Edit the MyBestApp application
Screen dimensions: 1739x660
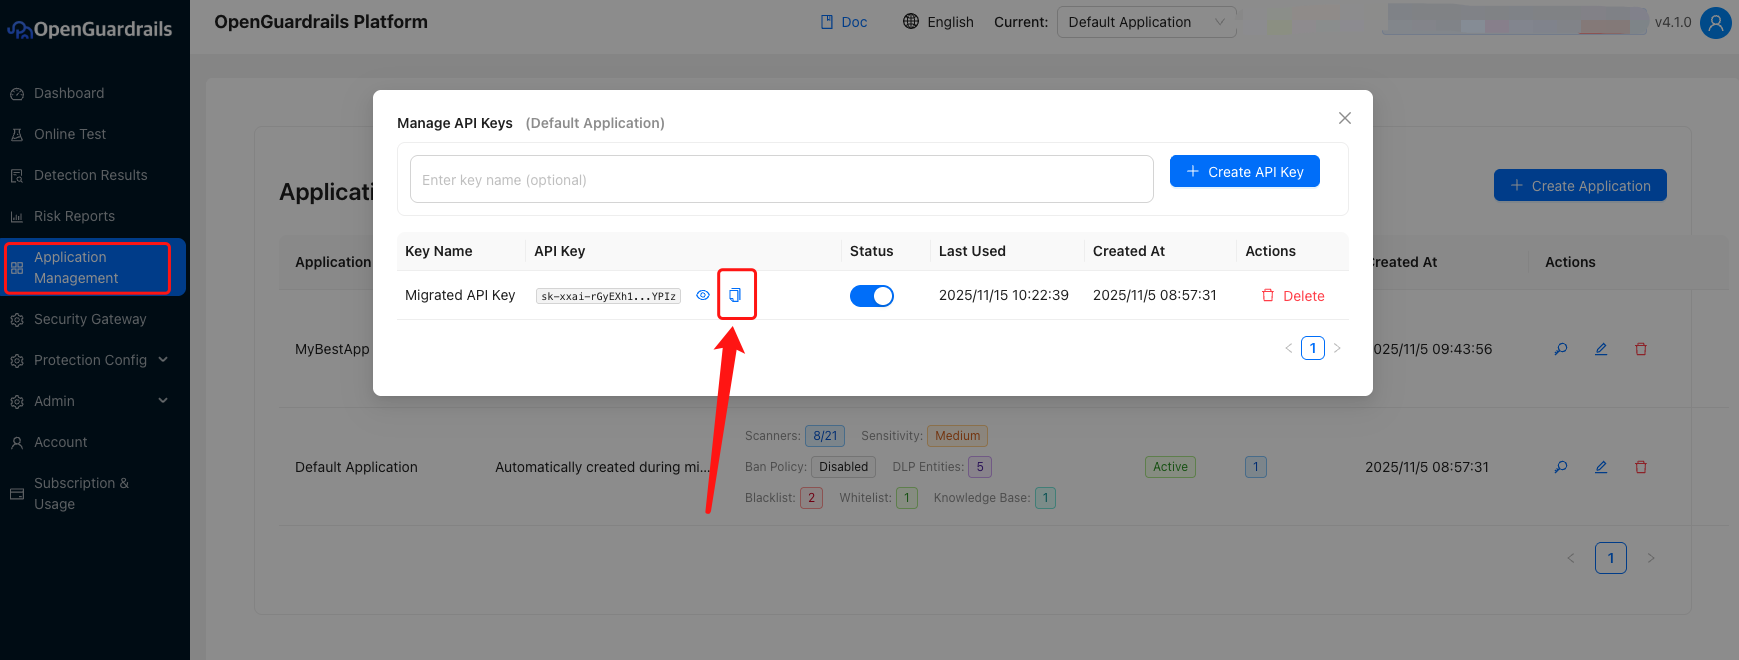click(x=1601, y=349)
